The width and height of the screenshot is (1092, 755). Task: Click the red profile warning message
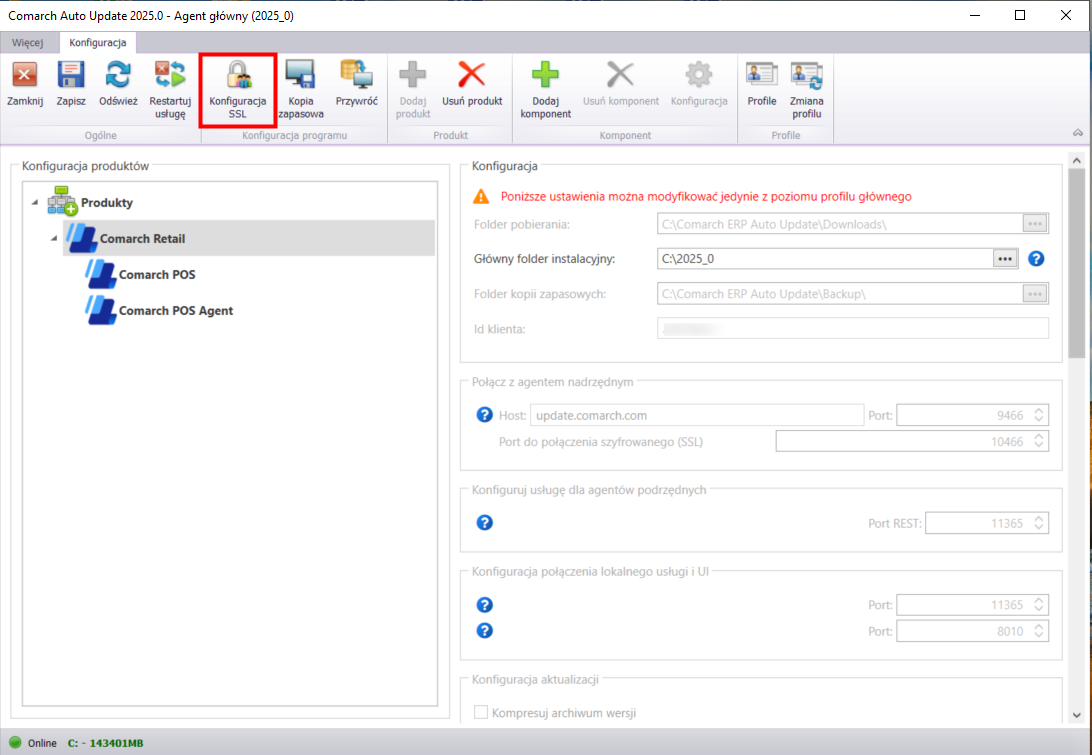(x=705, y=196)
